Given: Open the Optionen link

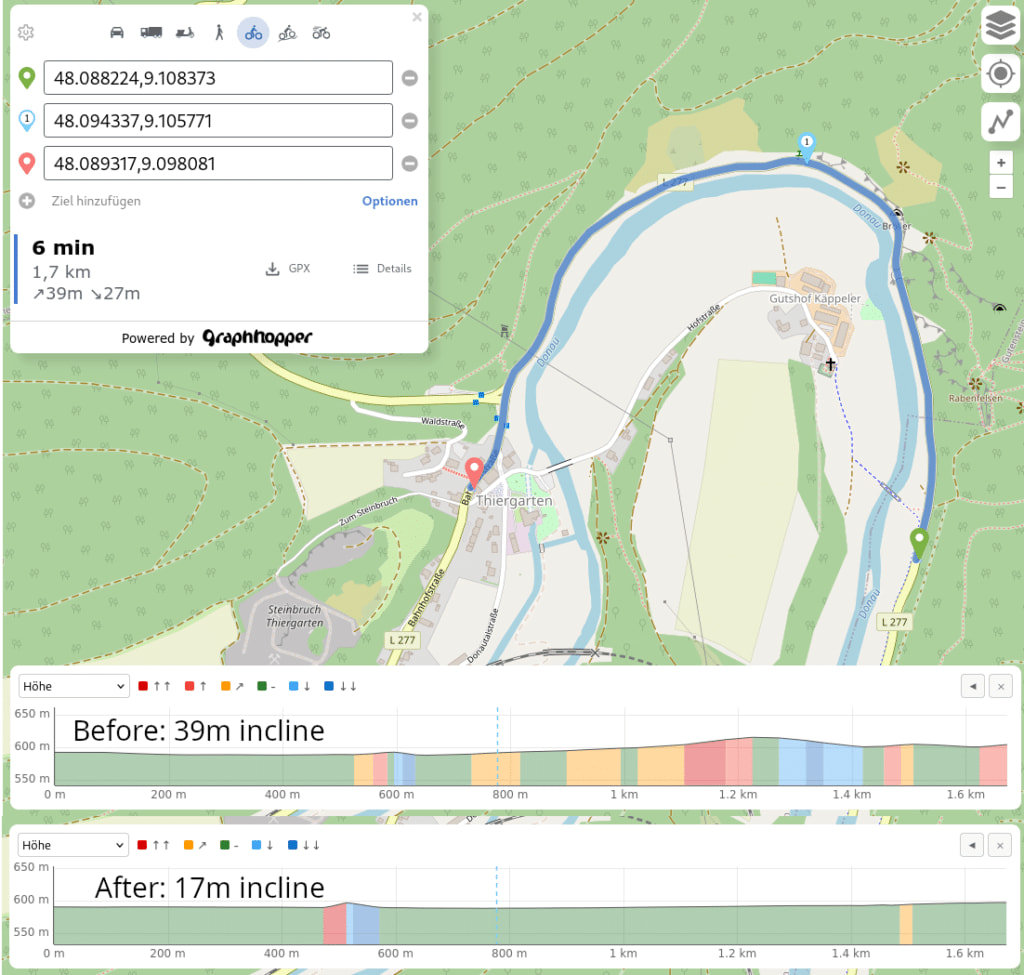Looking at the screenshot, I should tap(389, 201).
